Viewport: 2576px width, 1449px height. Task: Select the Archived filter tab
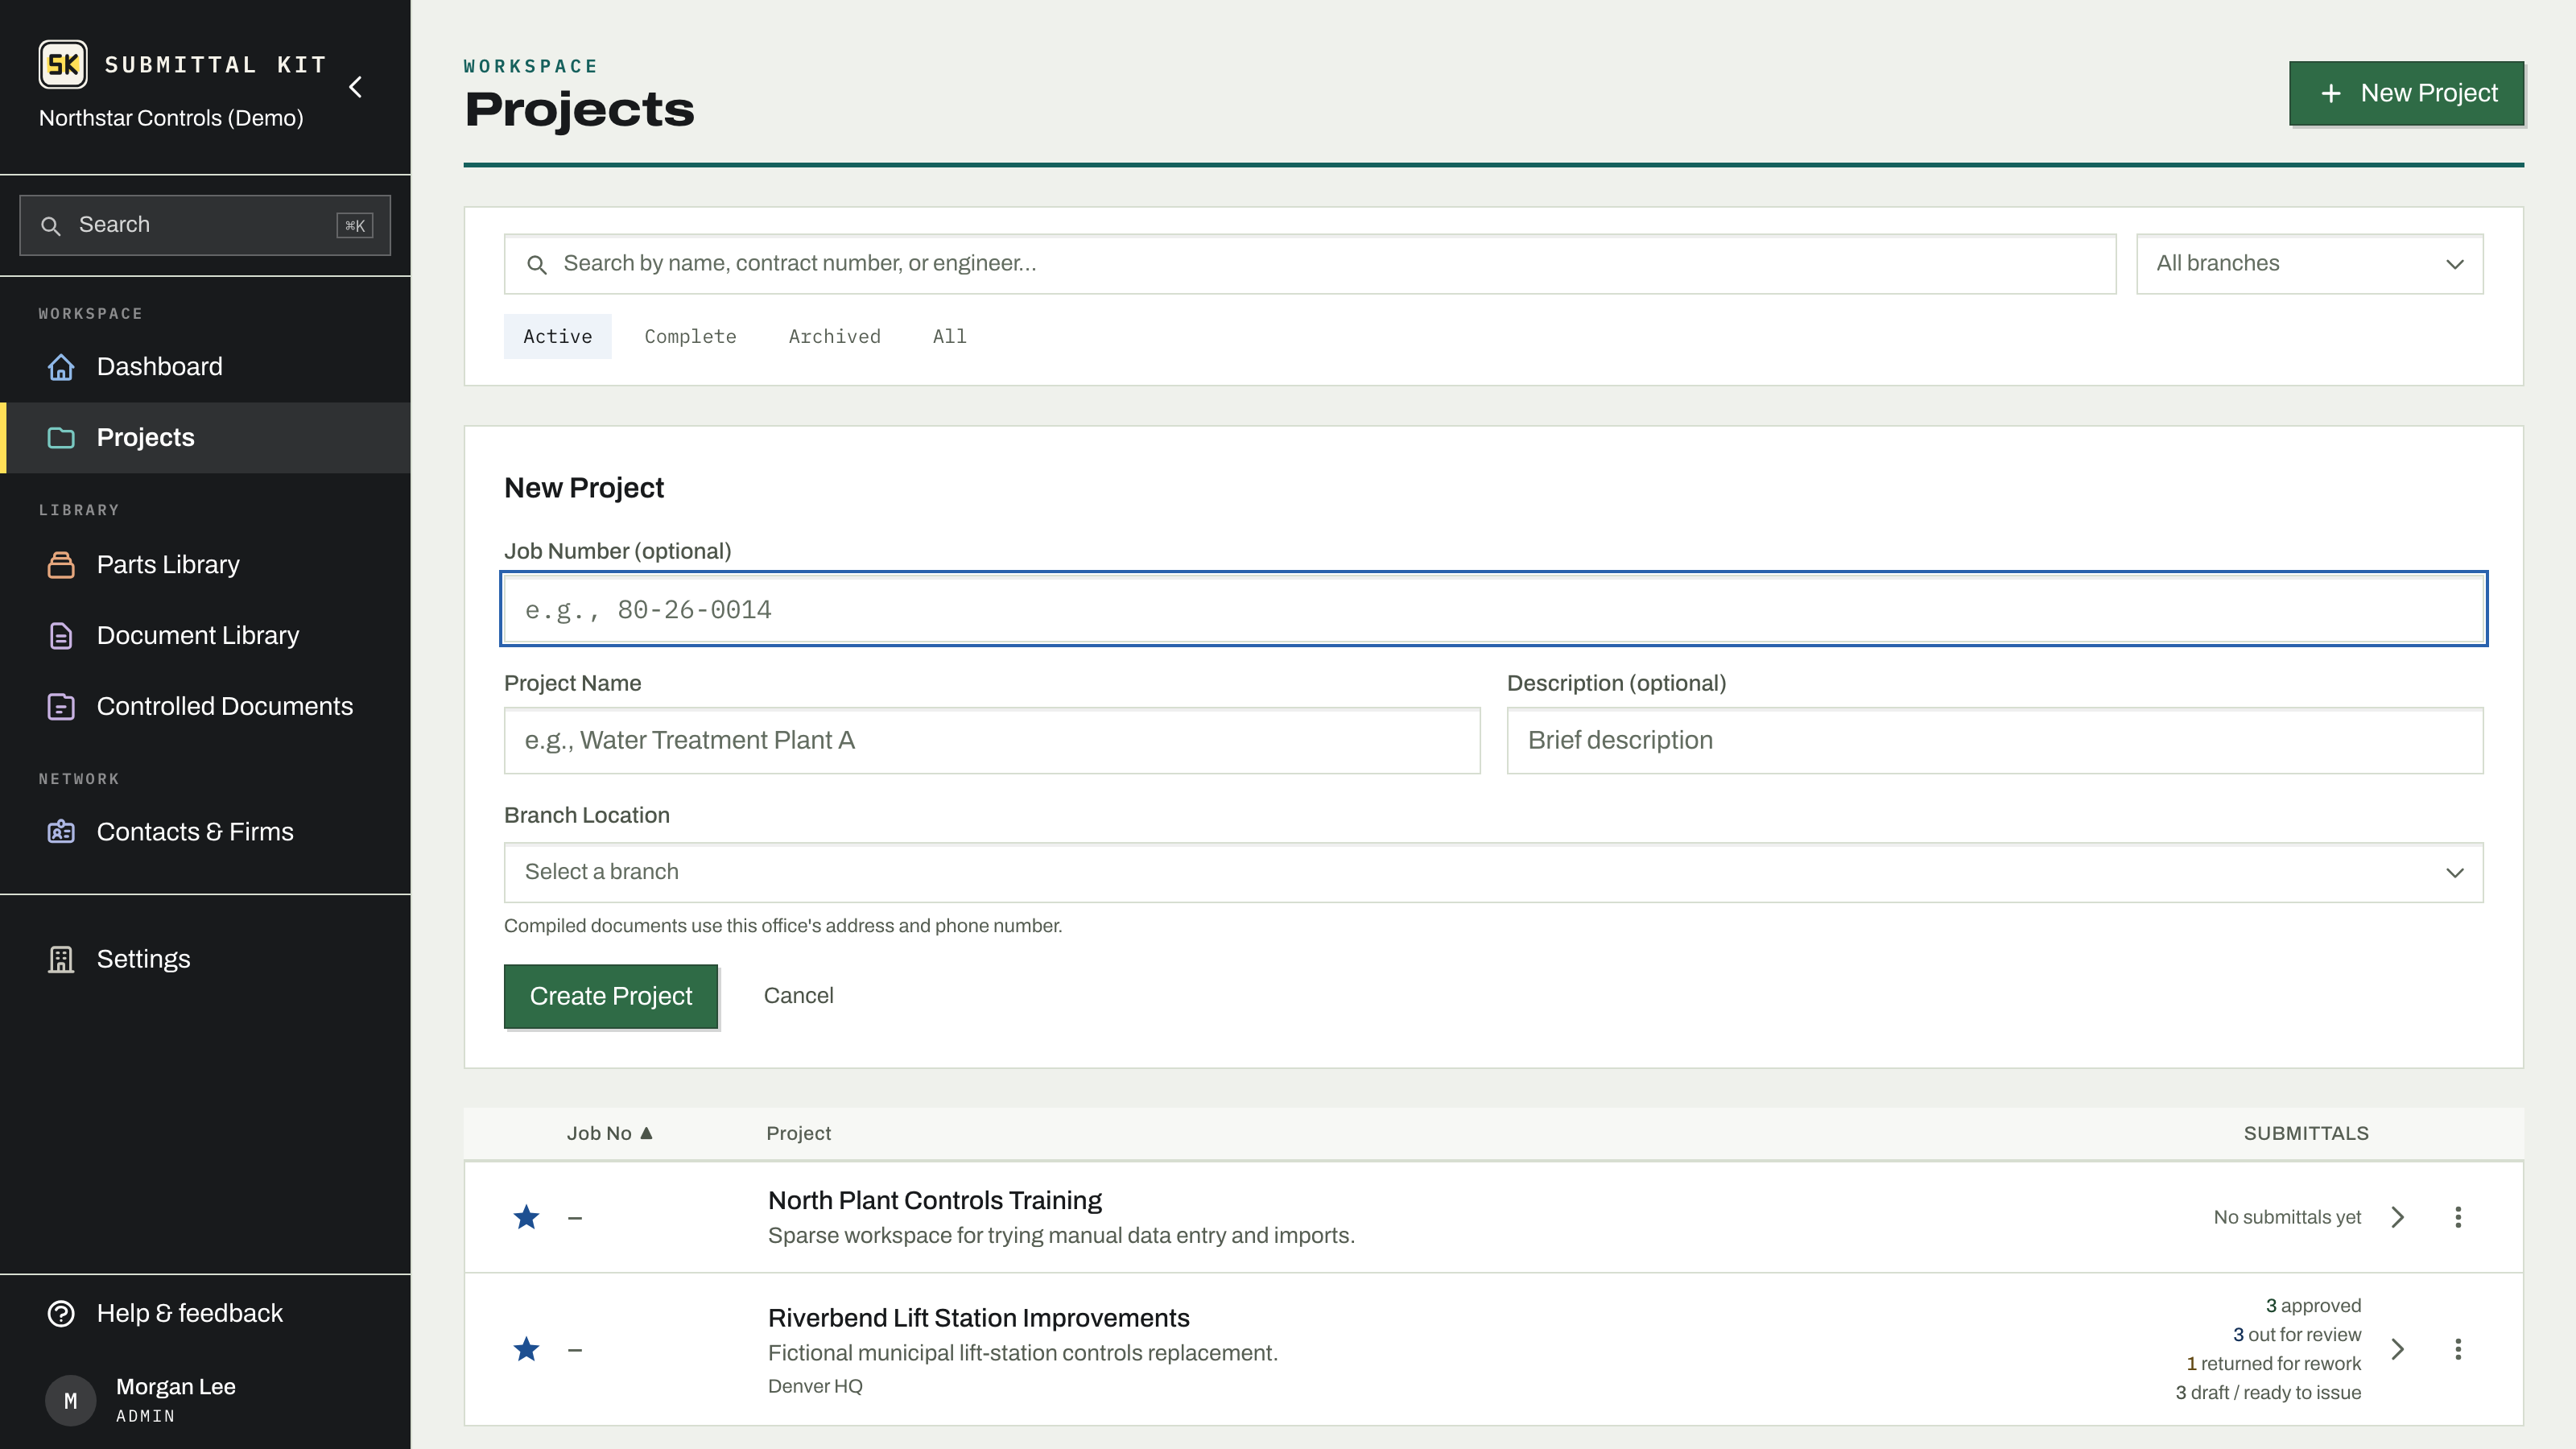(834, 337)
